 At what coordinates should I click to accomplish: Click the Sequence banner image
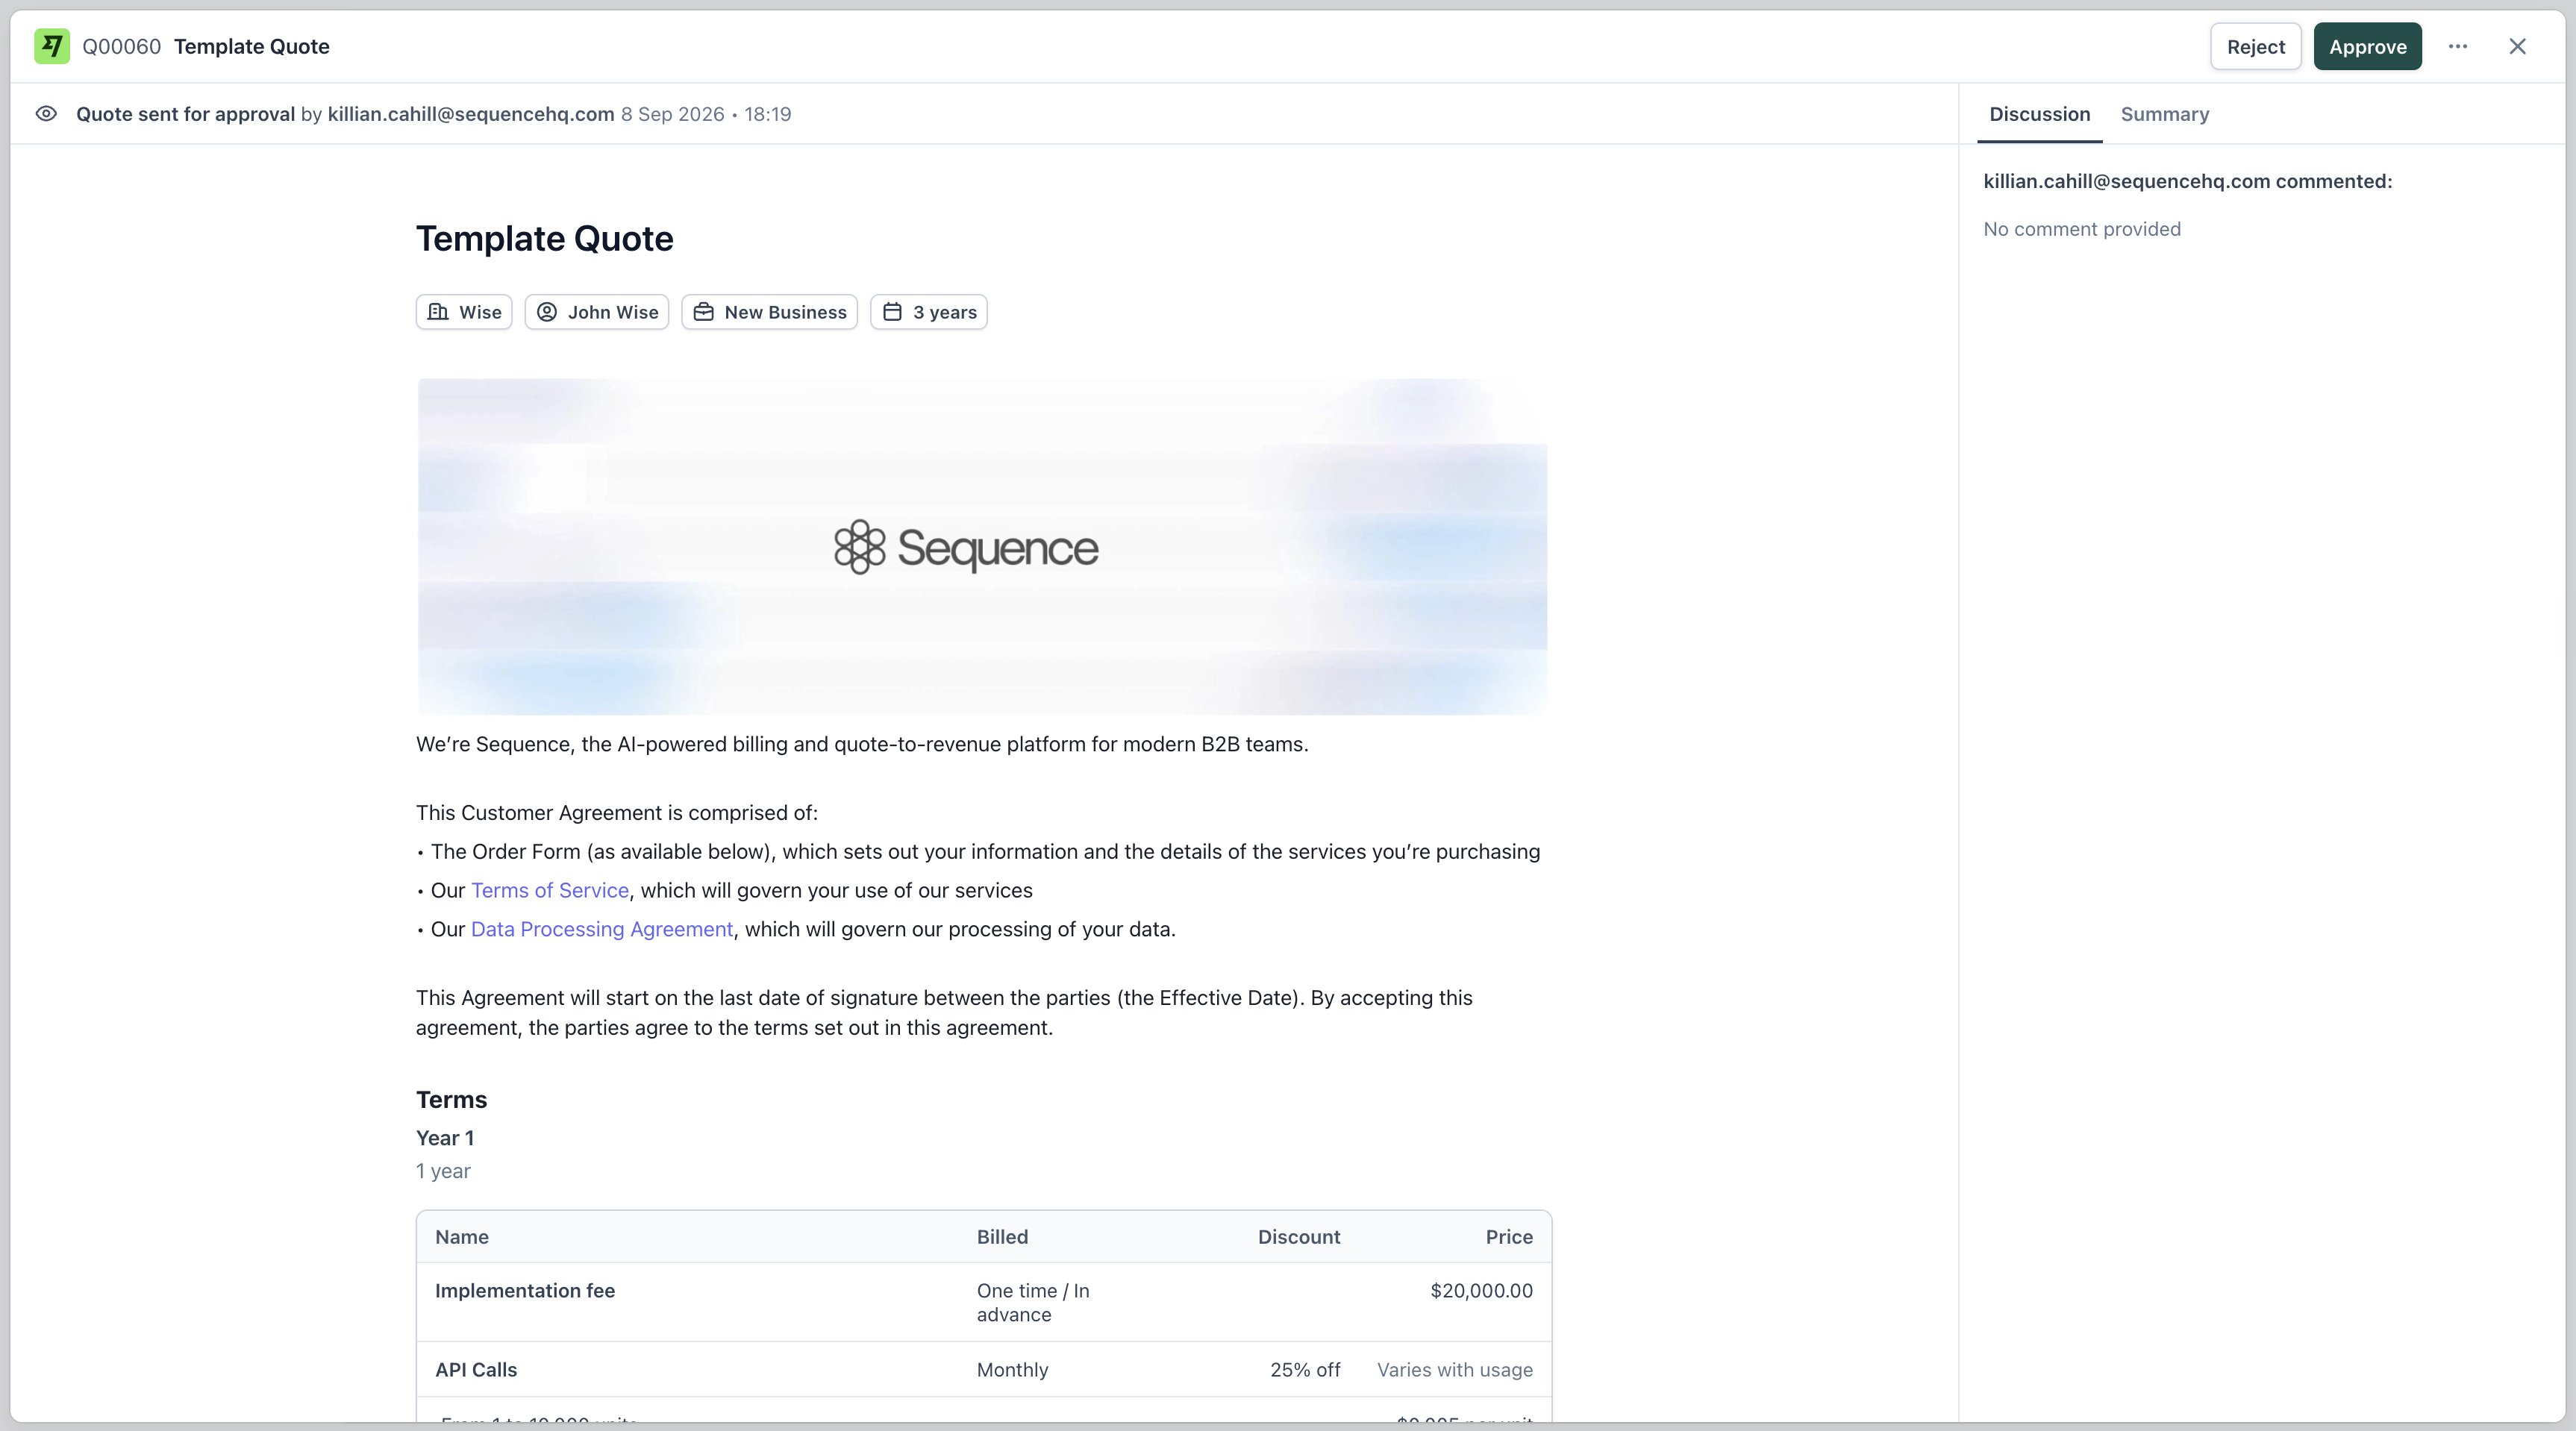pos(982,546)
